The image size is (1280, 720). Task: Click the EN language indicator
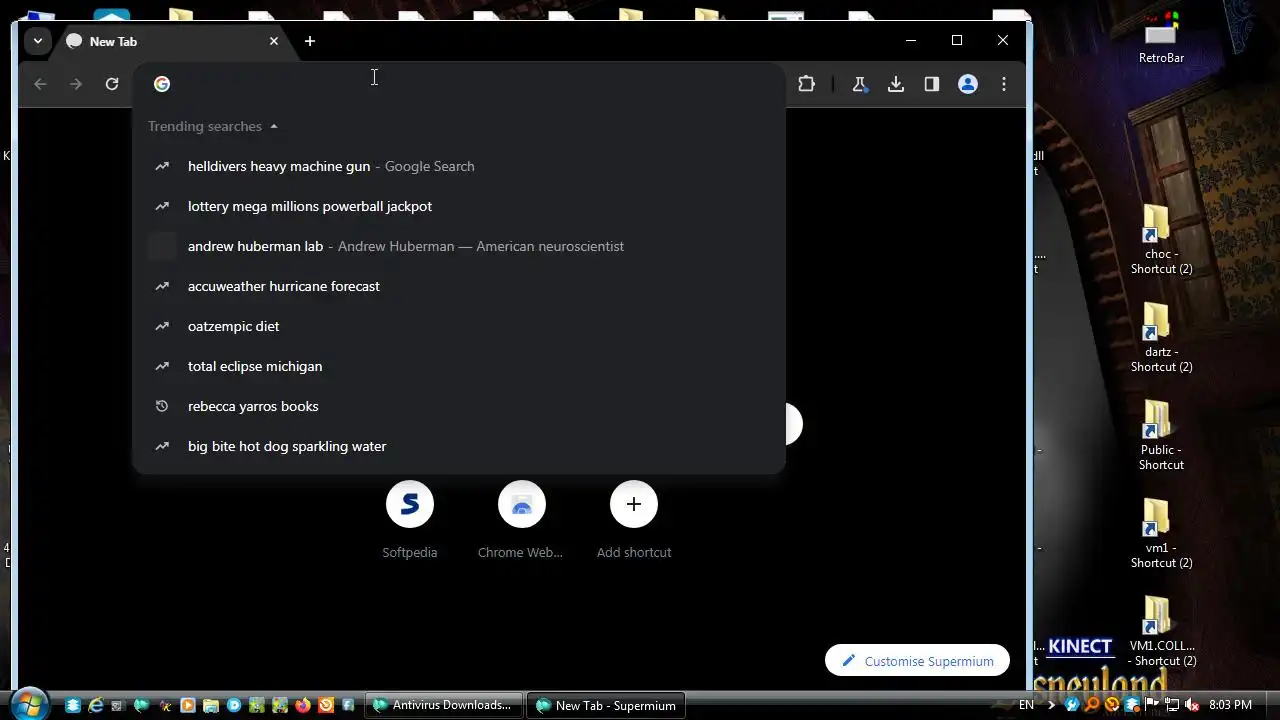1026,705
